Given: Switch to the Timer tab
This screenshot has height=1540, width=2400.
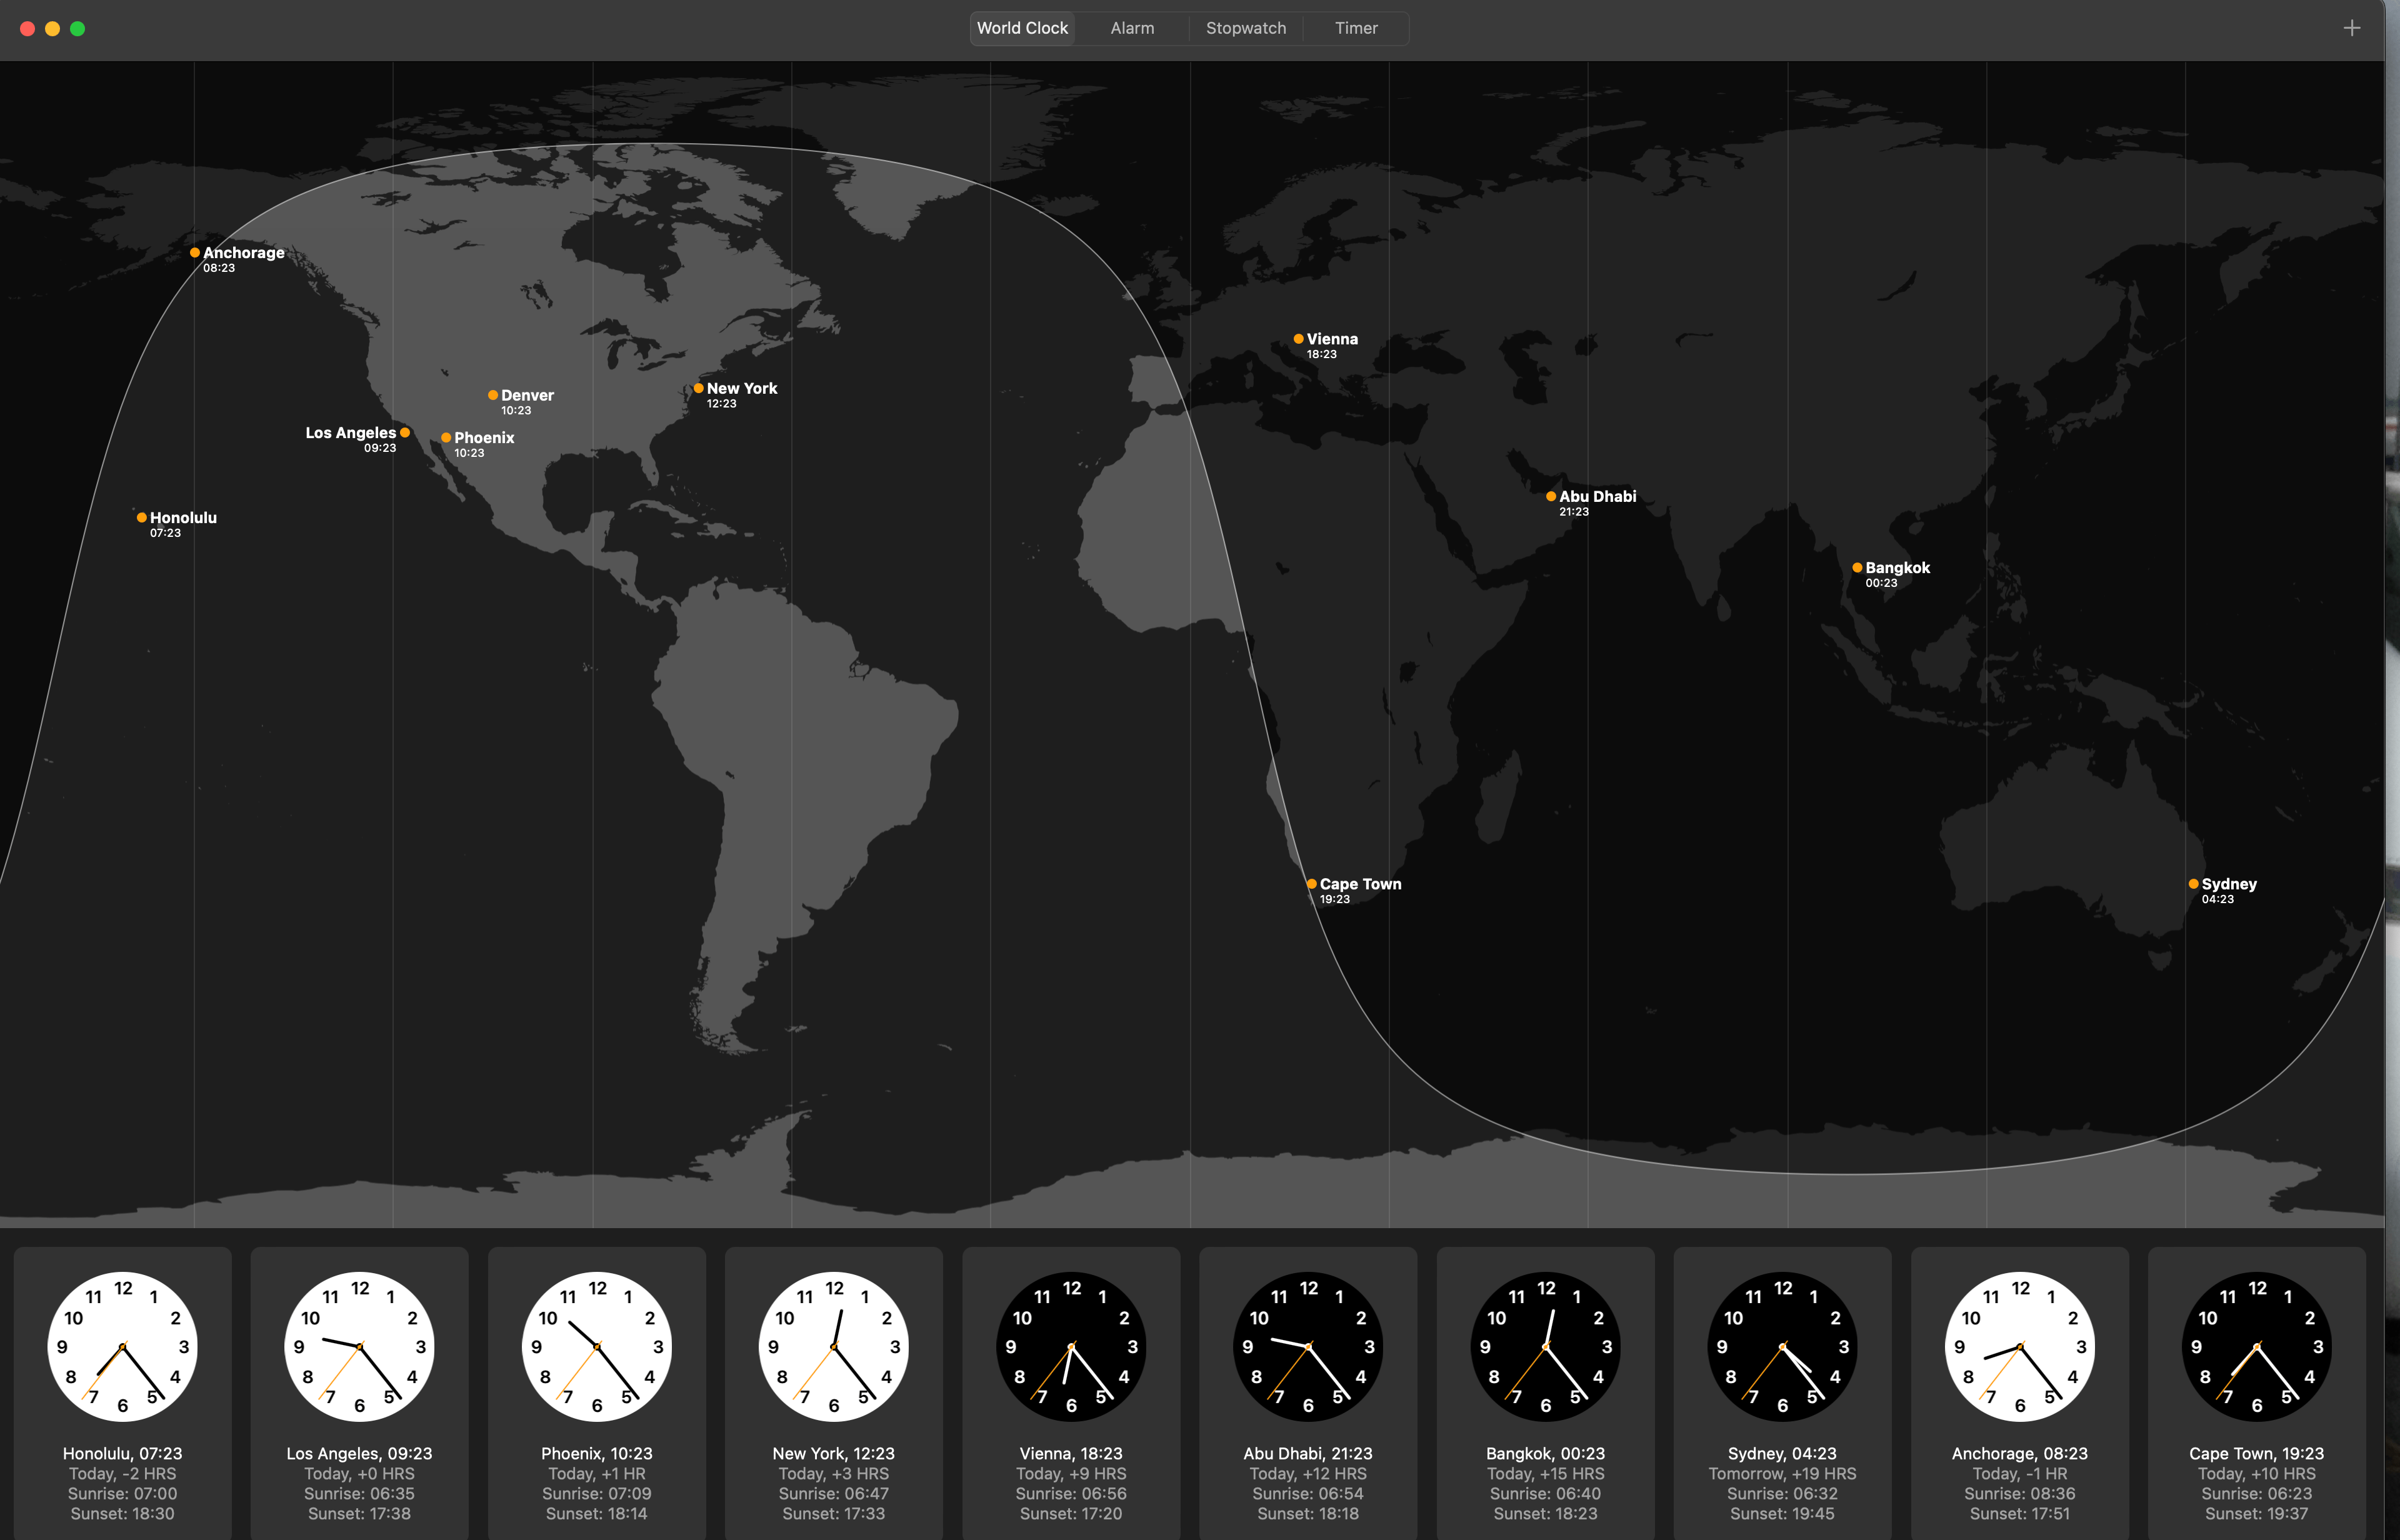Looking at the screenshot, I should click(1355, 28).
